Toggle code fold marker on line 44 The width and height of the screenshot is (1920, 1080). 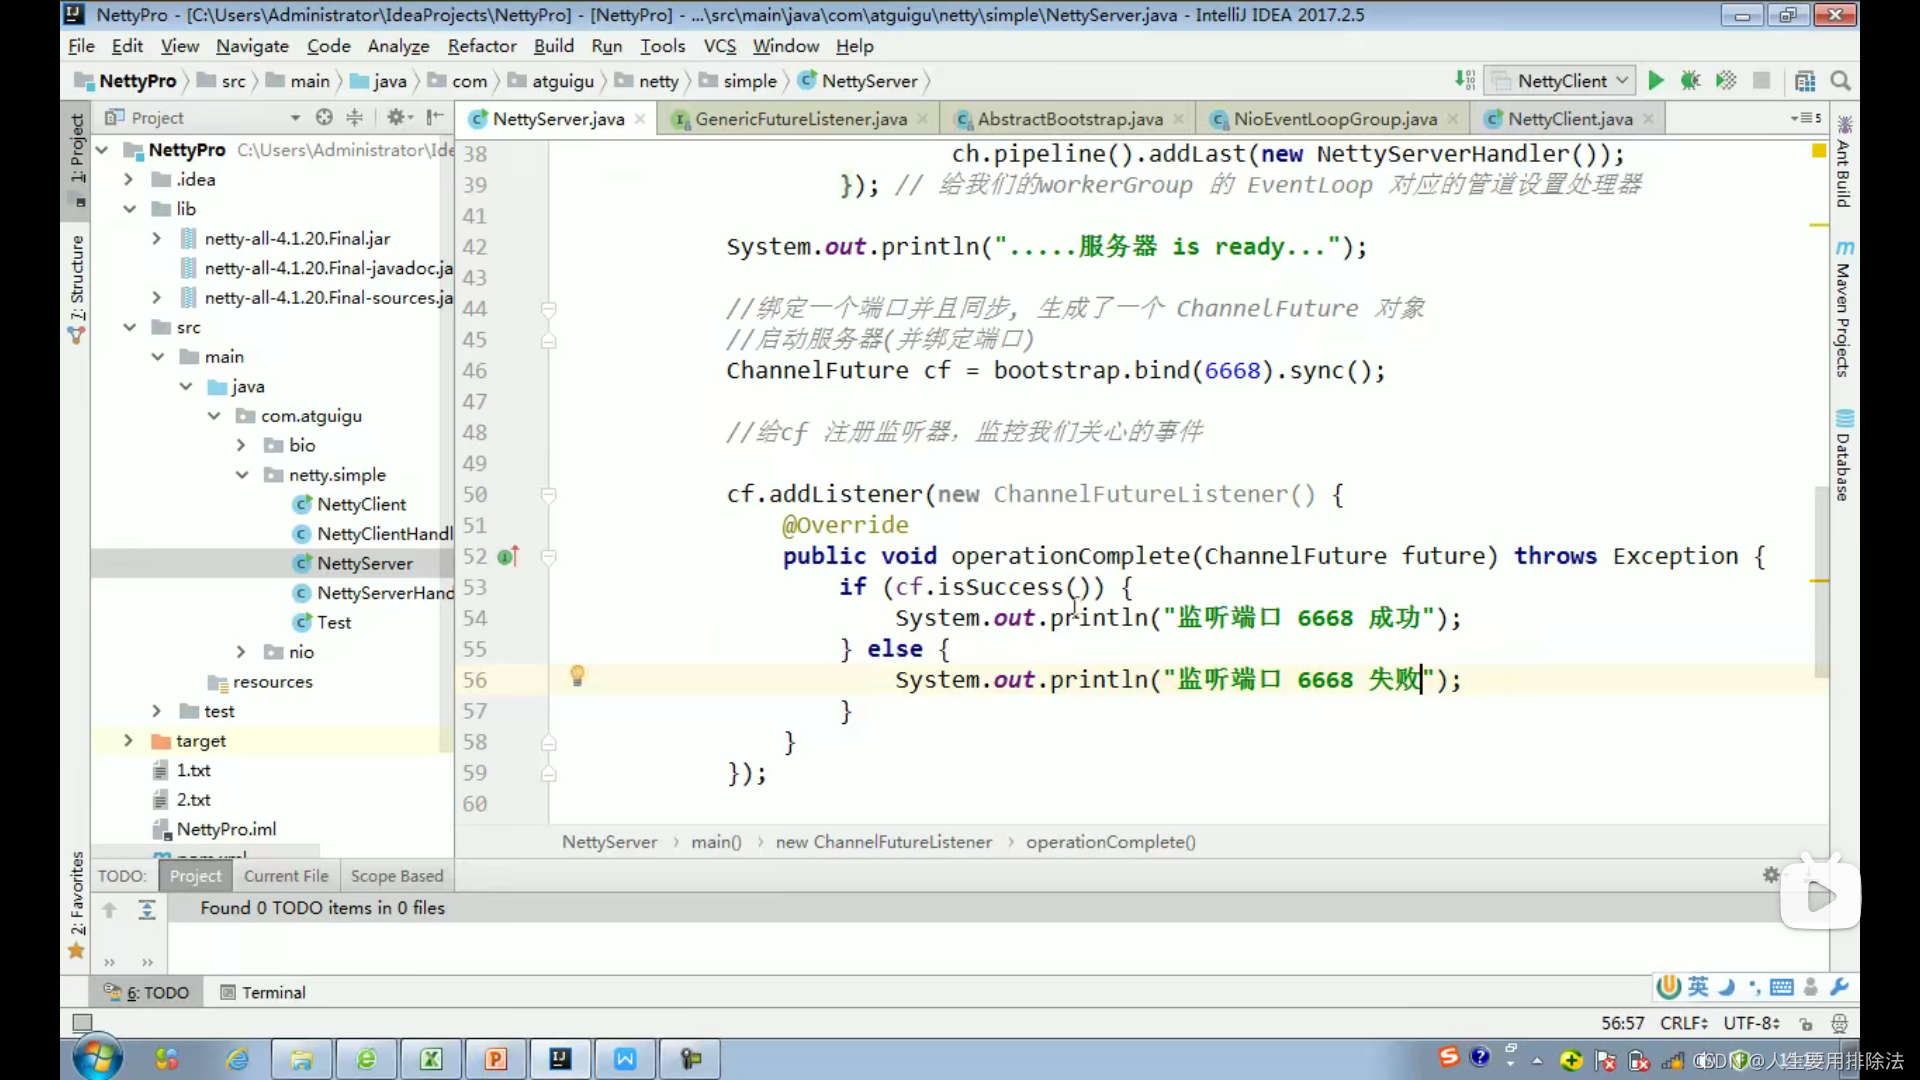point(548,309)
